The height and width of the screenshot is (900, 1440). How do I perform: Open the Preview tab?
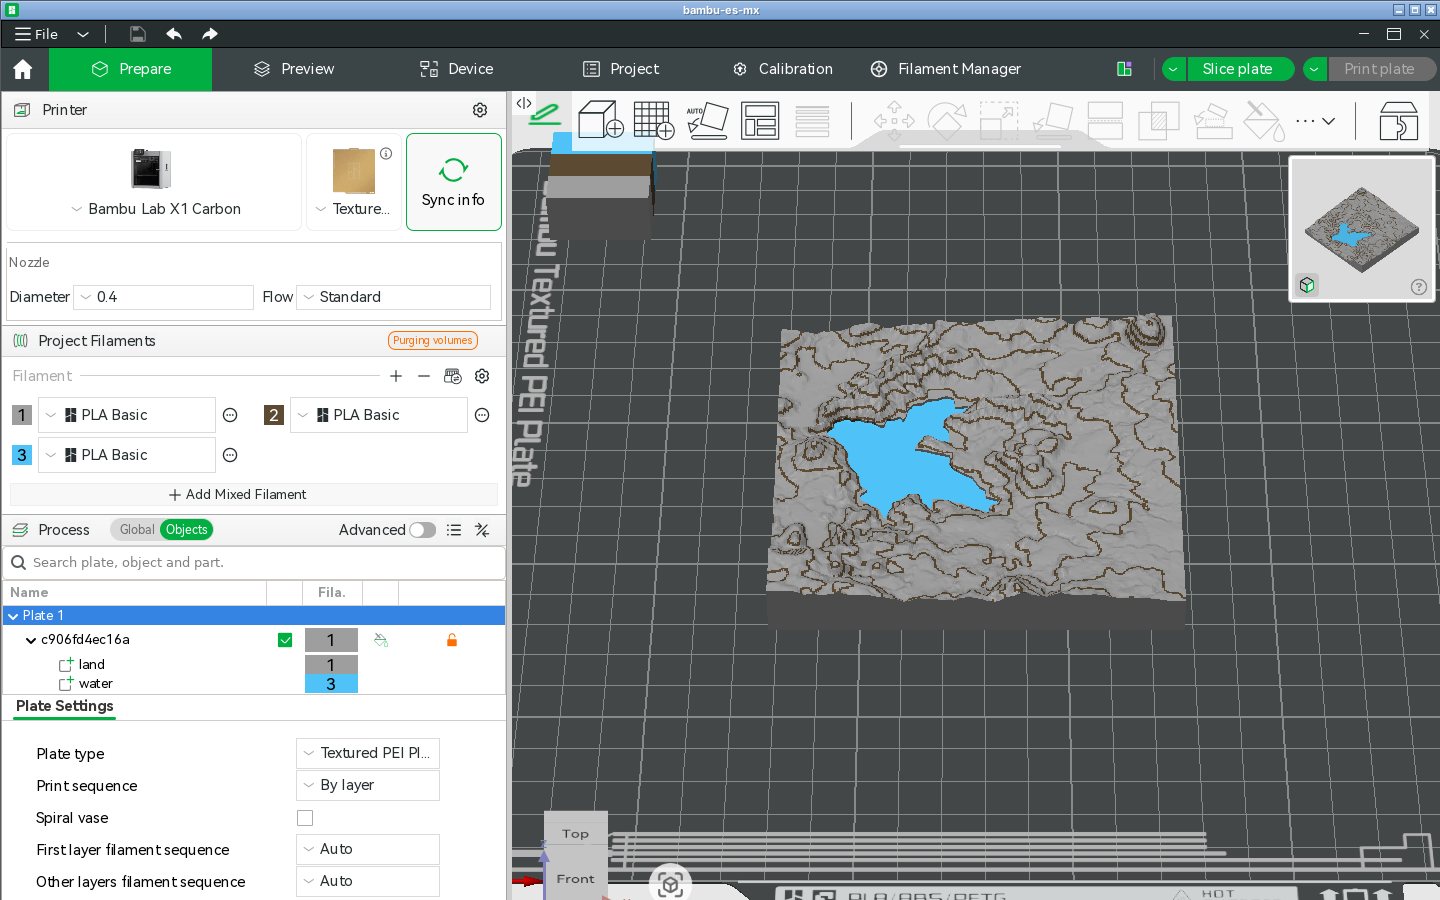click(294, 69)
